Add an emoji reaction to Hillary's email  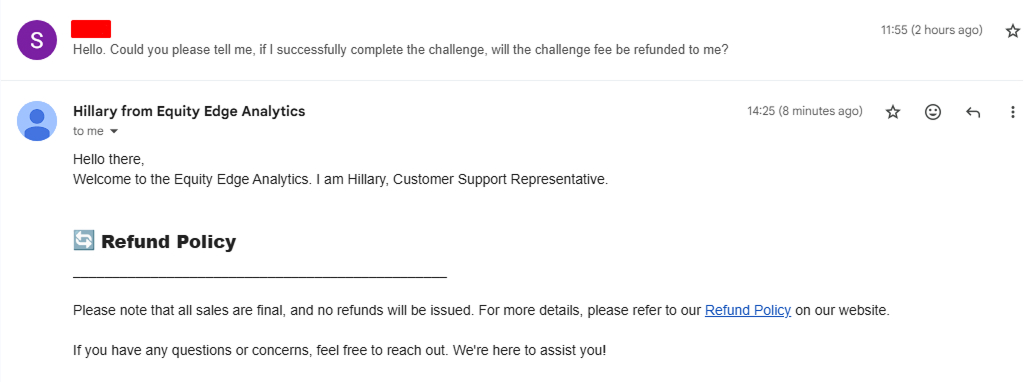pyautogui.click(x=932, y=112)
